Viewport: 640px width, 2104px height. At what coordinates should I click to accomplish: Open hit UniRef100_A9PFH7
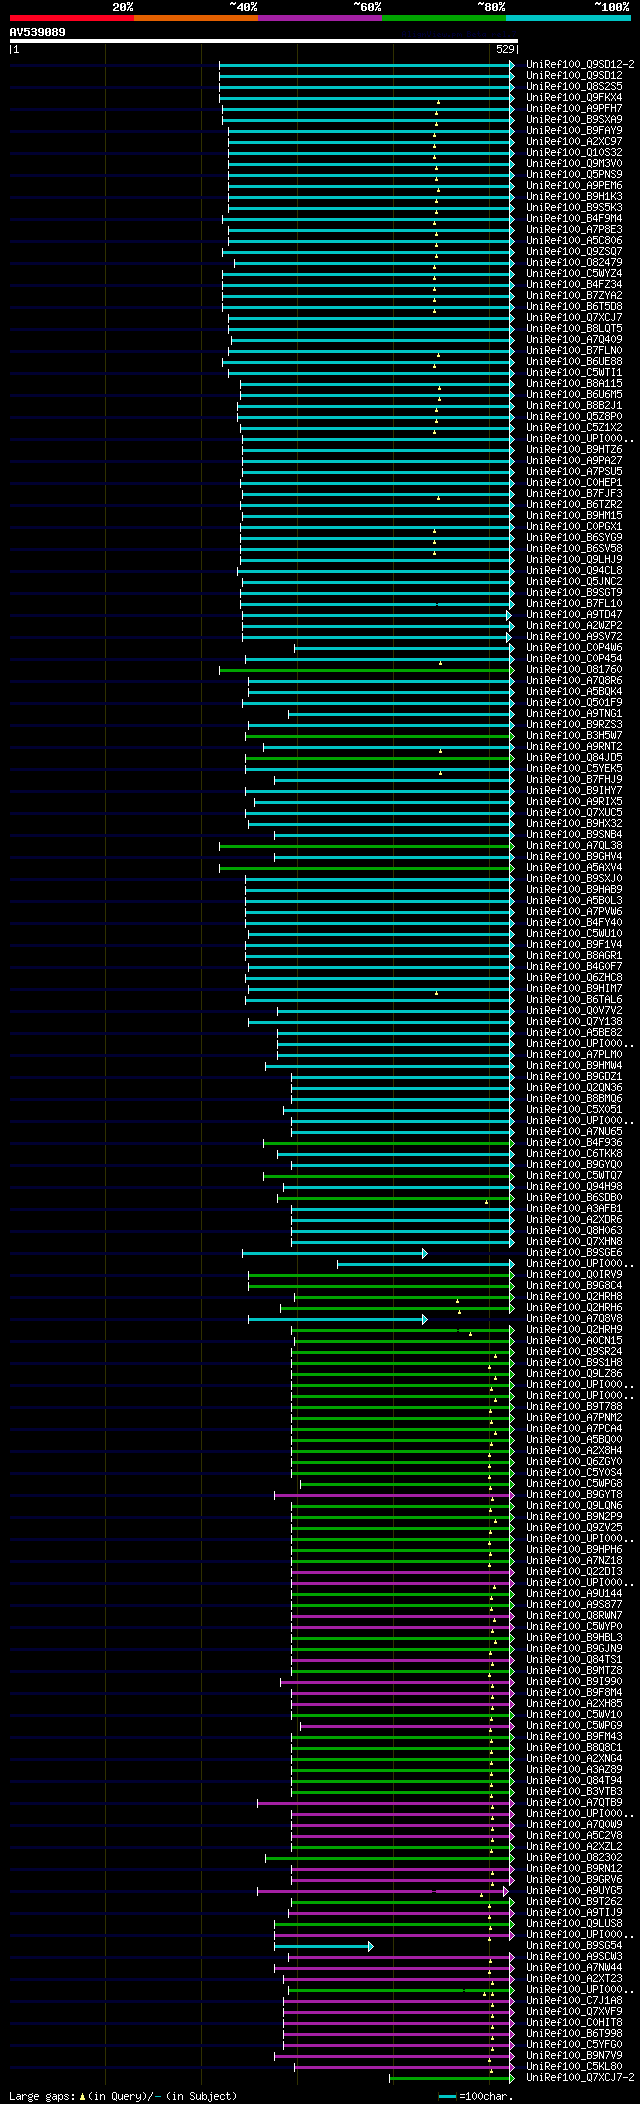point(574,109)
